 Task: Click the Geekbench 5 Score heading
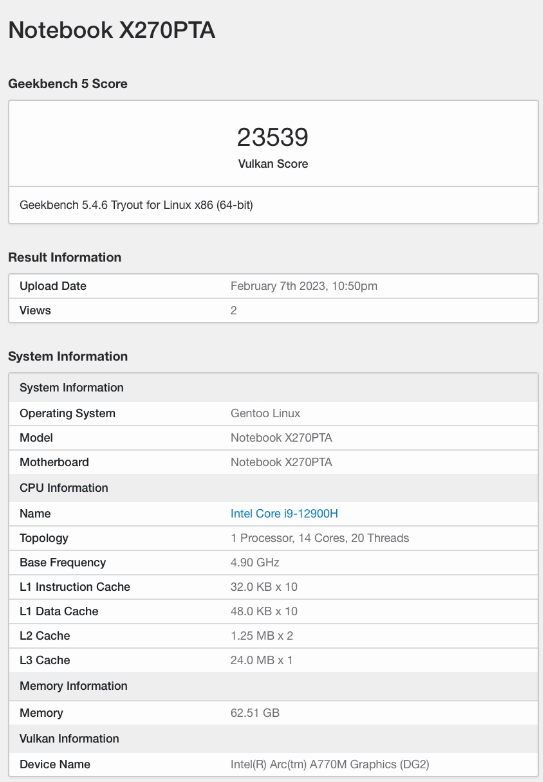(x=68, y=83)
